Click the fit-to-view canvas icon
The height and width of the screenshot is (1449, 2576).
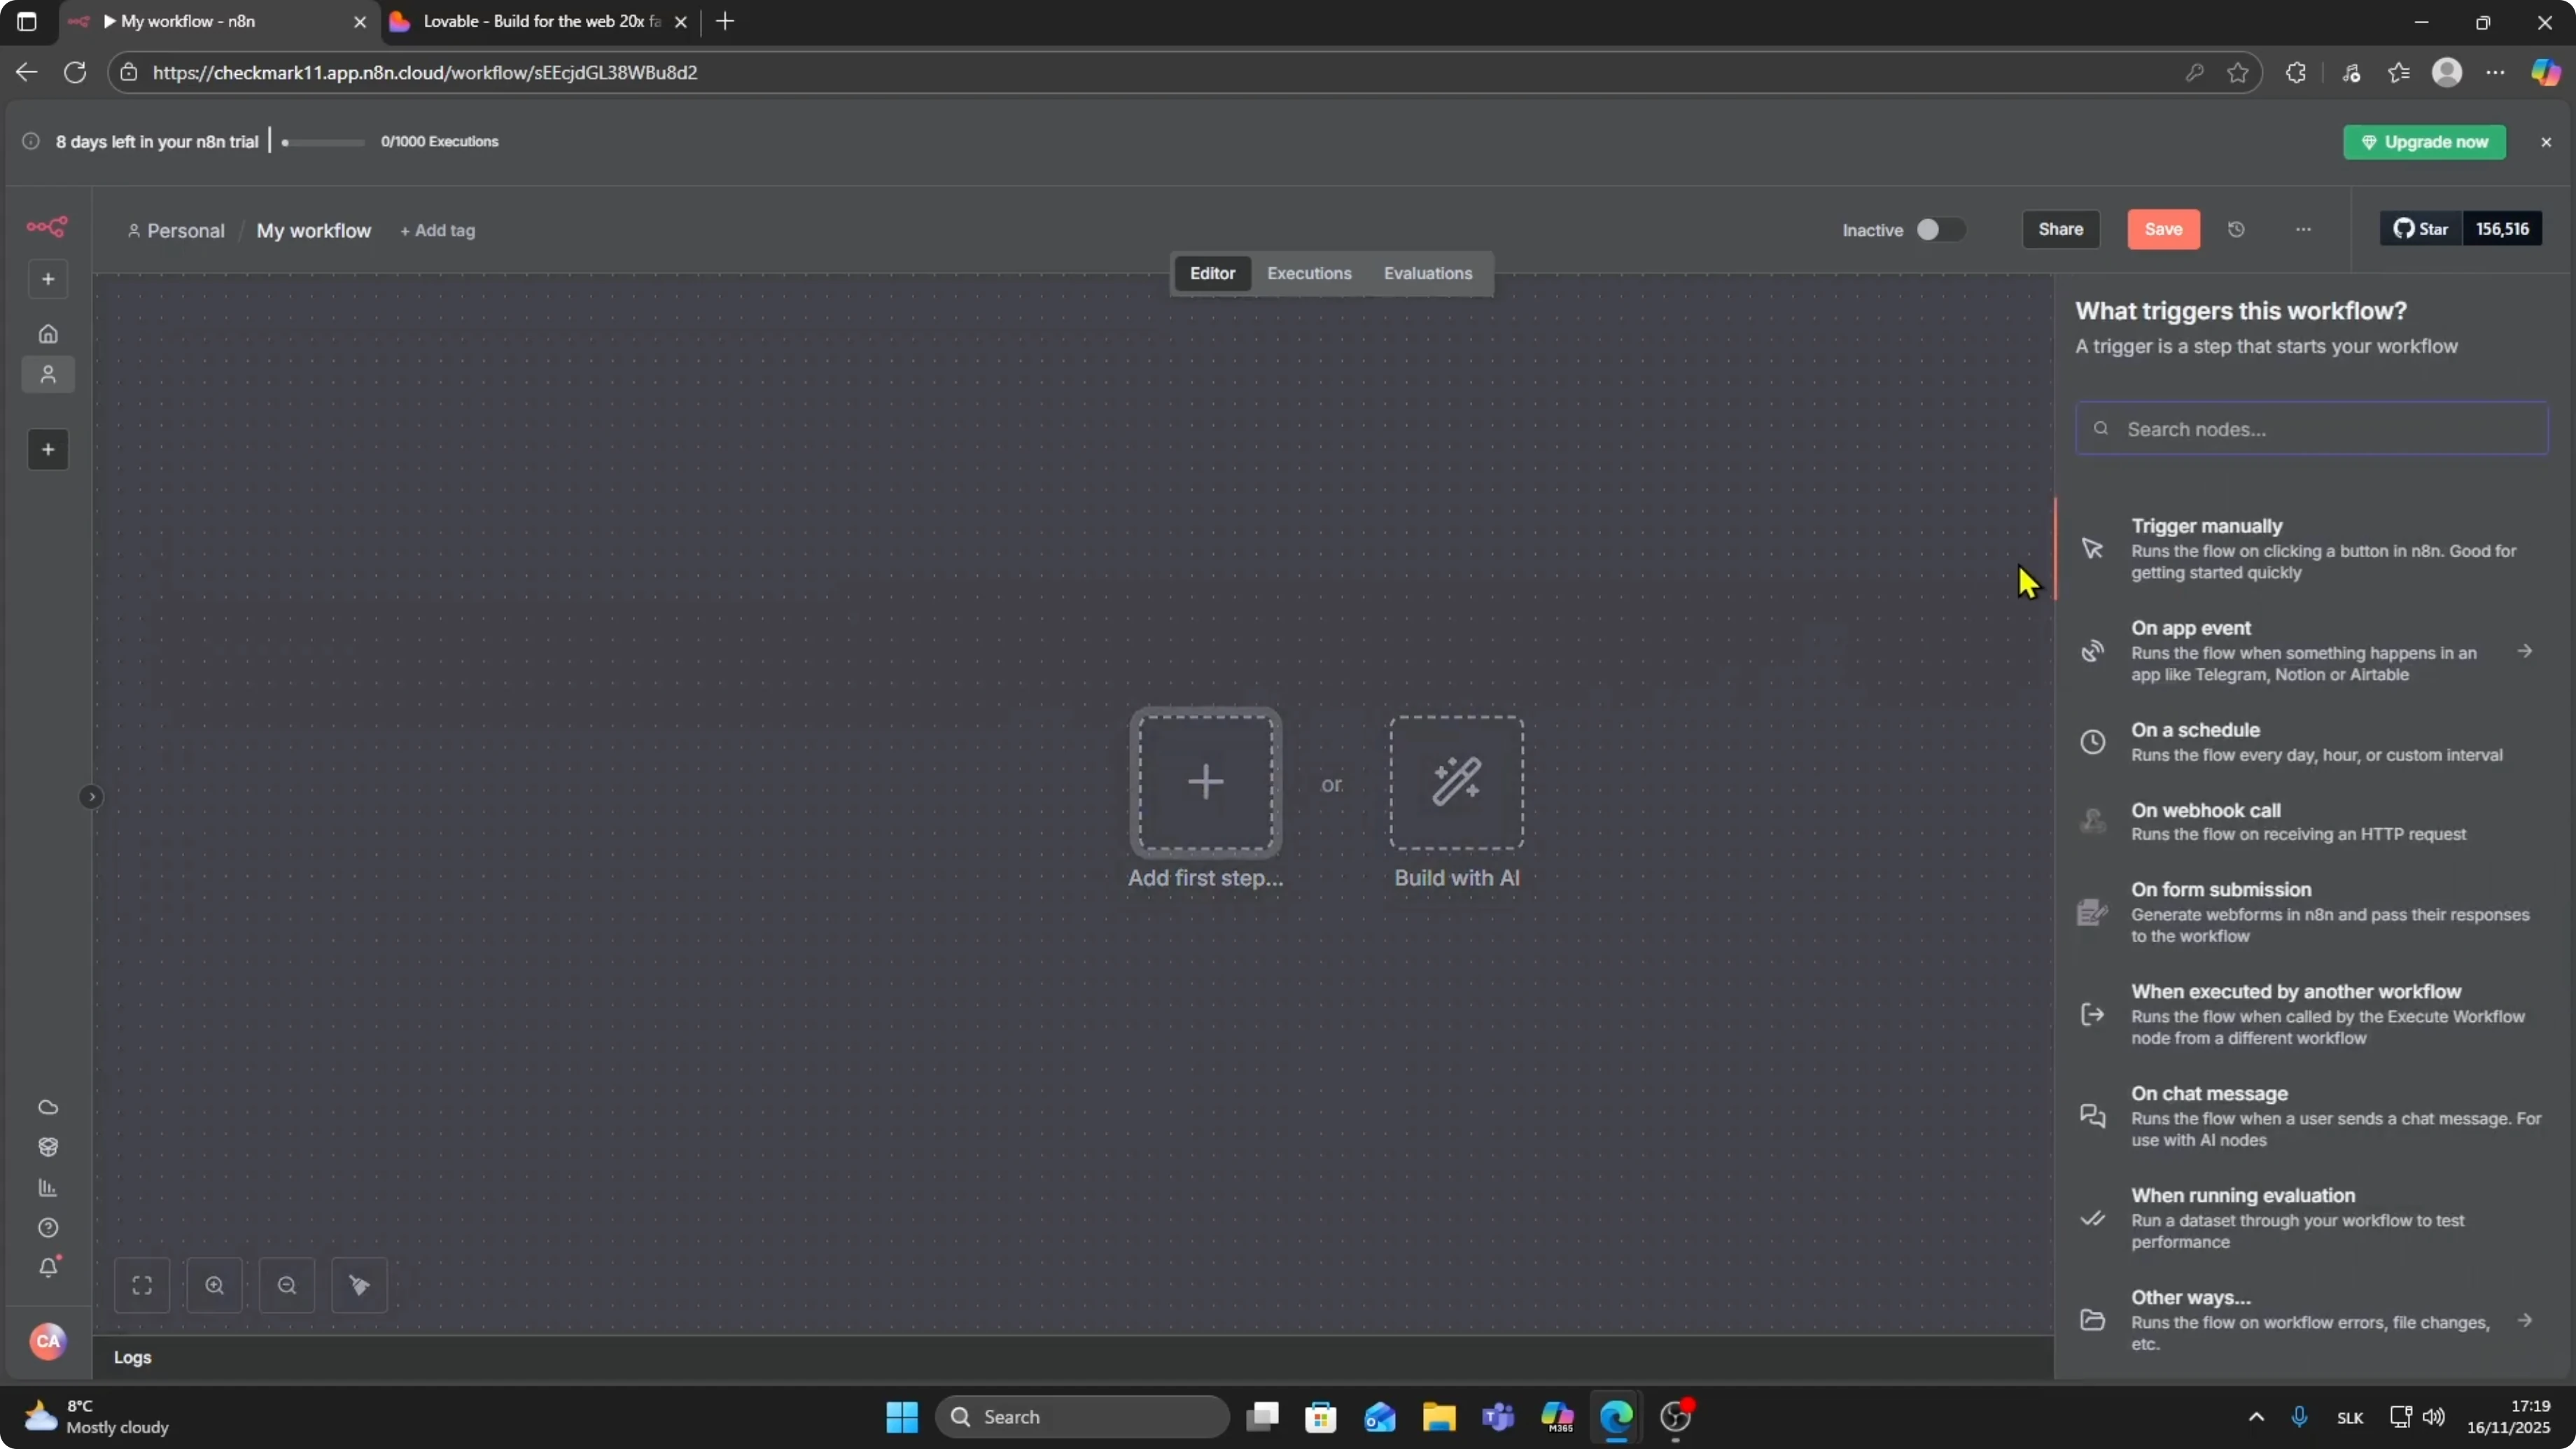(142, 1285)
